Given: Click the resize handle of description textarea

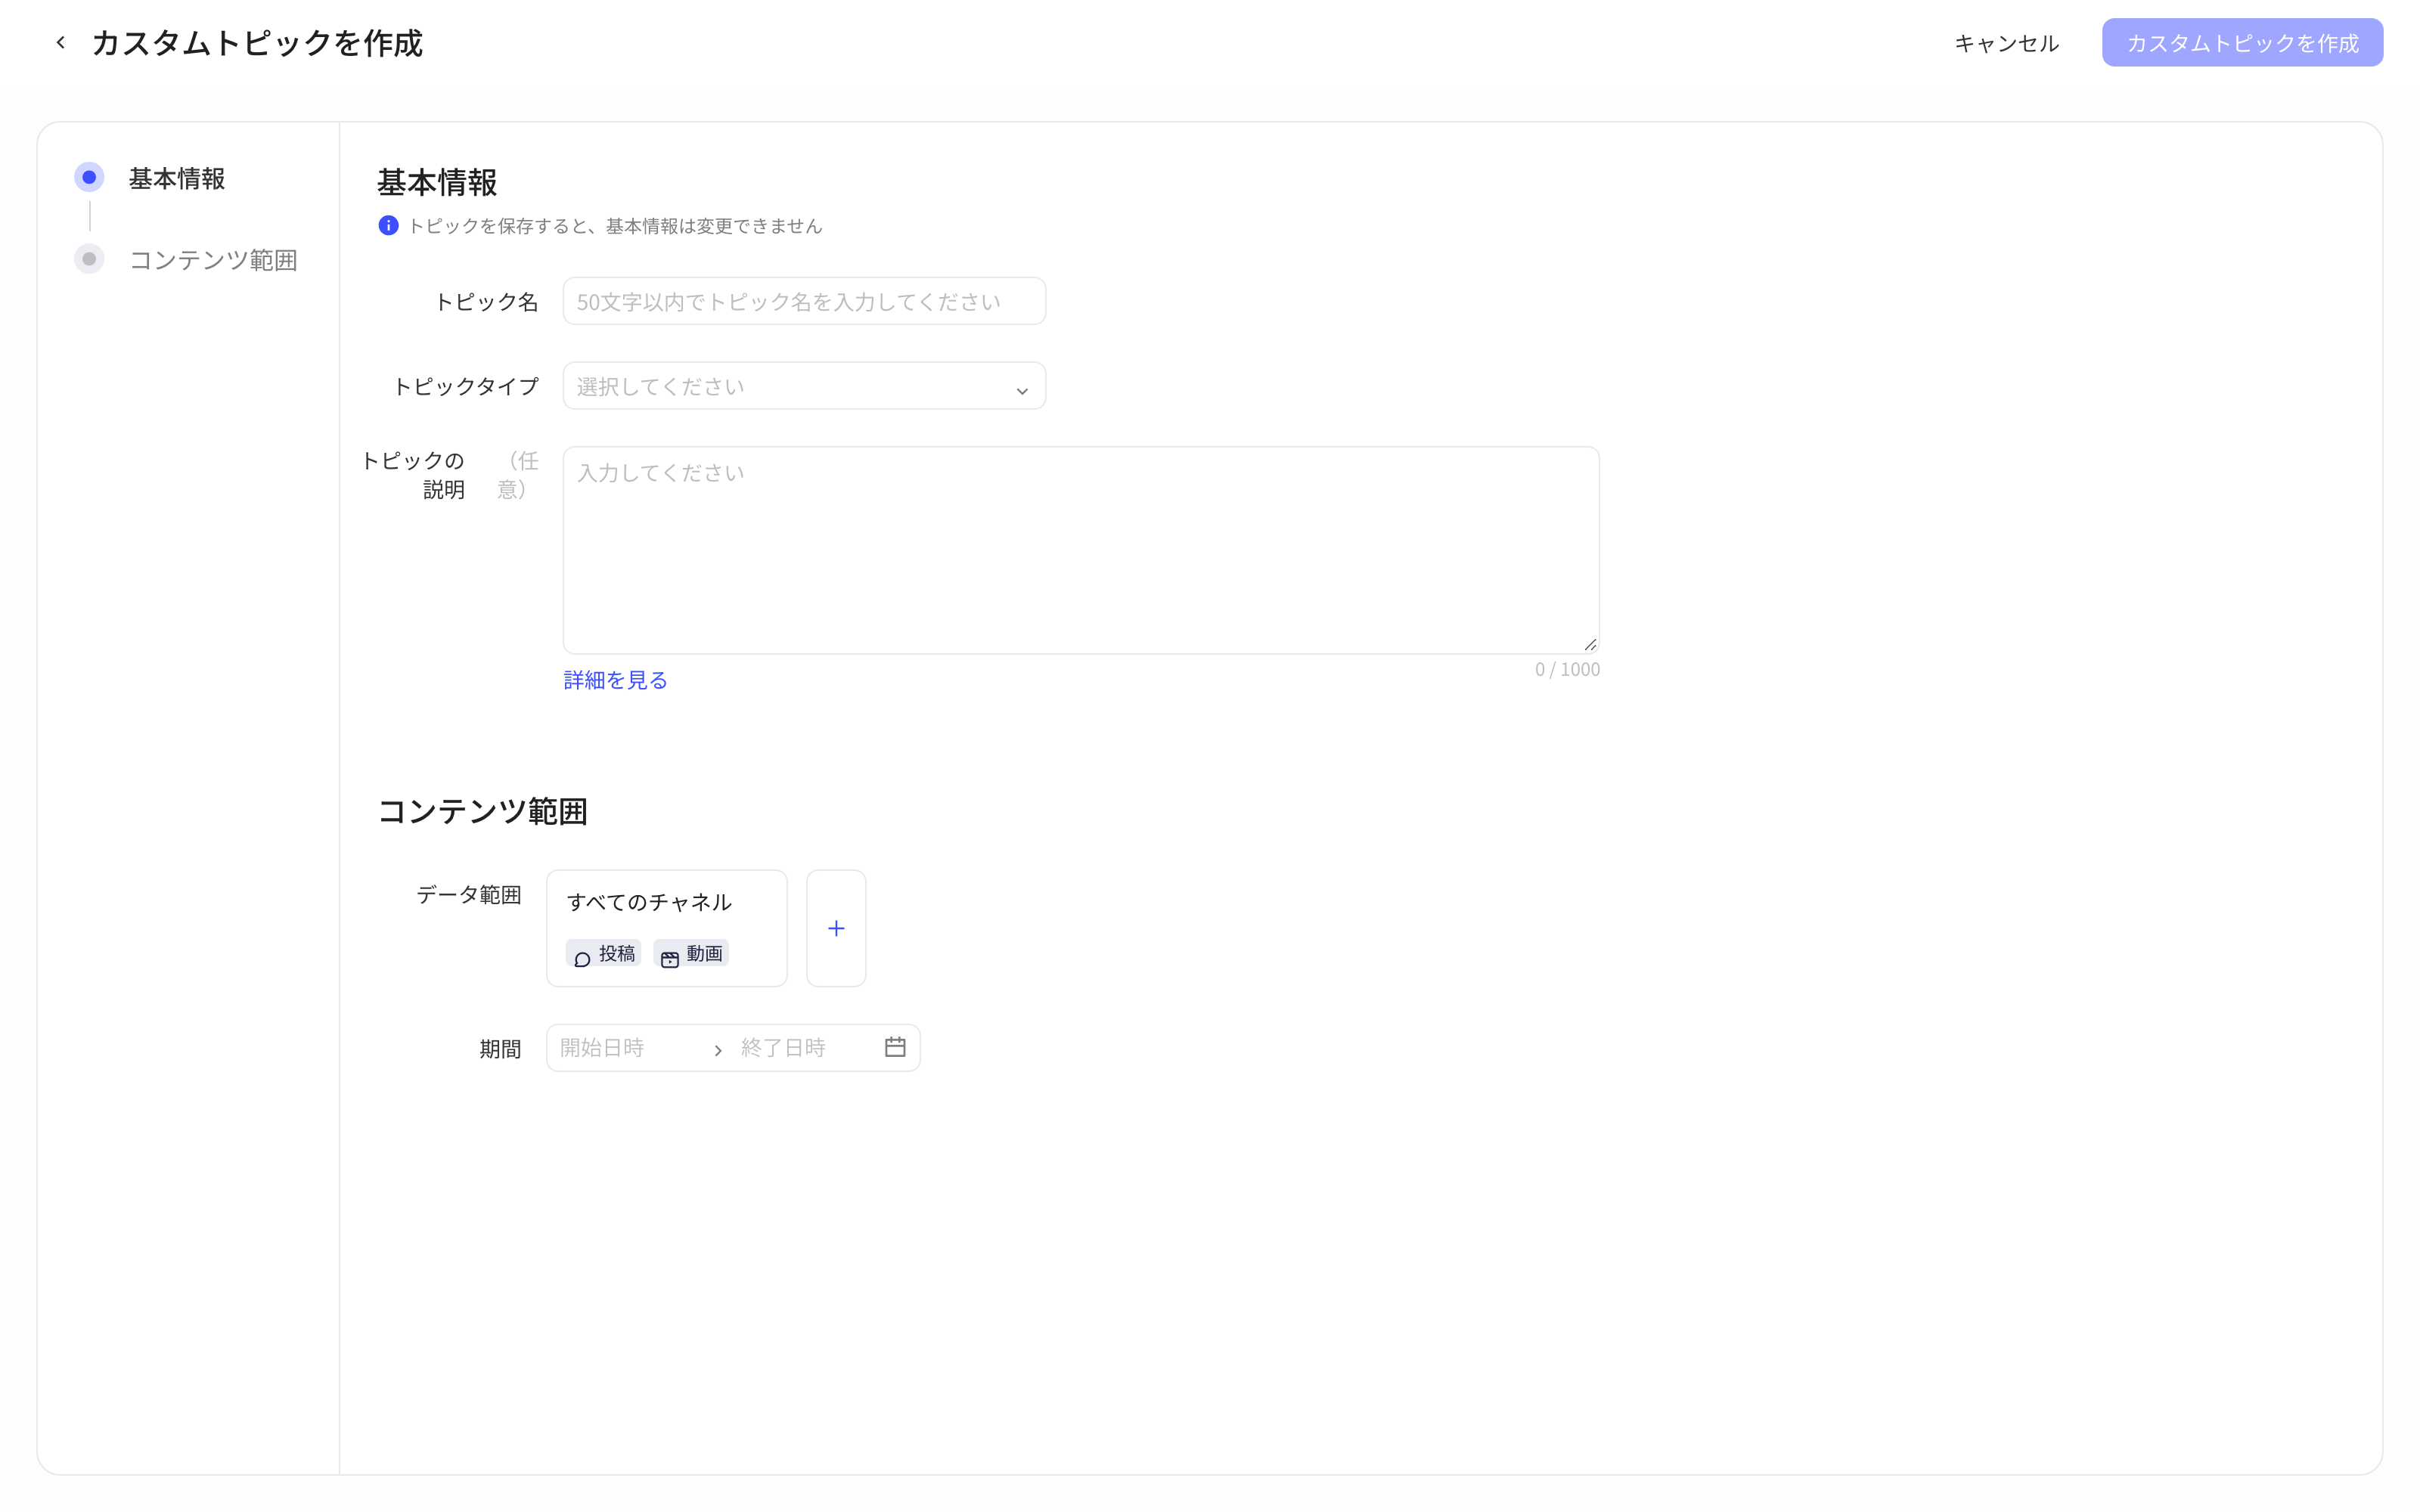Looking at the screenshot, I should tap(1590, 645).
